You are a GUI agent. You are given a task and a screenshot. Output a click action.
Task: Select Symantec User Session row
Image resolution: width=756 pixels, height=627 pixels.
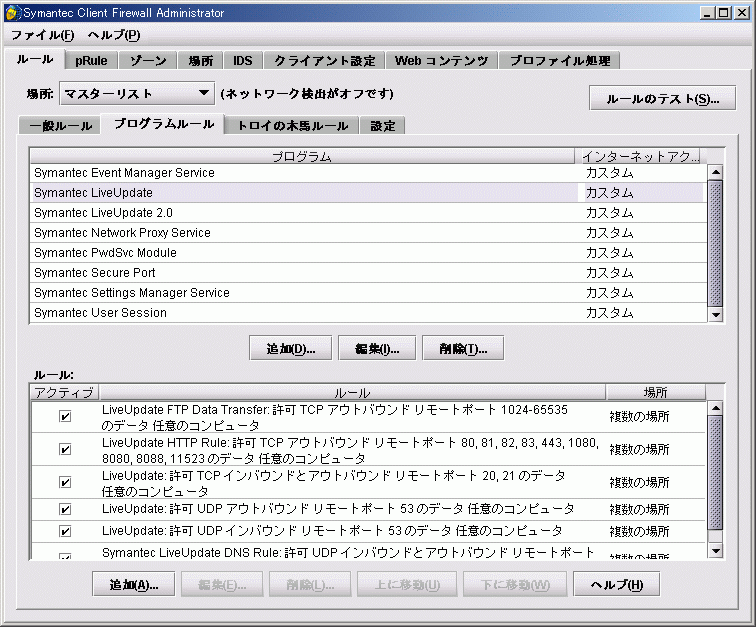point(367,313)
